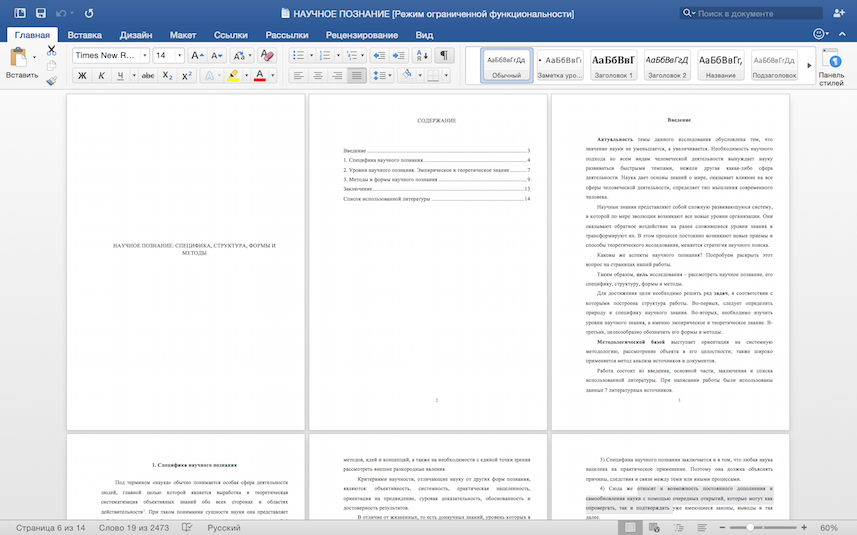Toggle underline Ч formatting
The image size is (857, 535).
[x=120, y=75]
